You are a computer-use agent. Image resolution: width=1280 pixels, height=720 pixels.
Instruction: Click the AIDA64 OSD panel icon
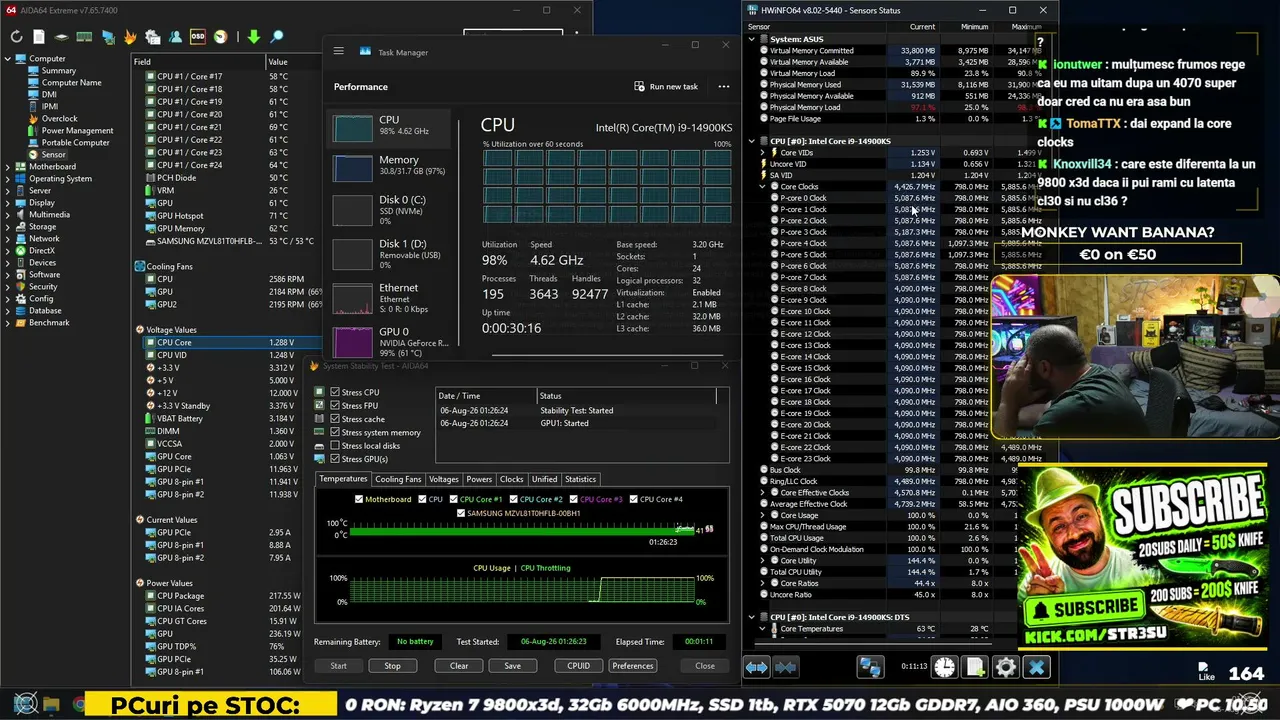point(198,37)
